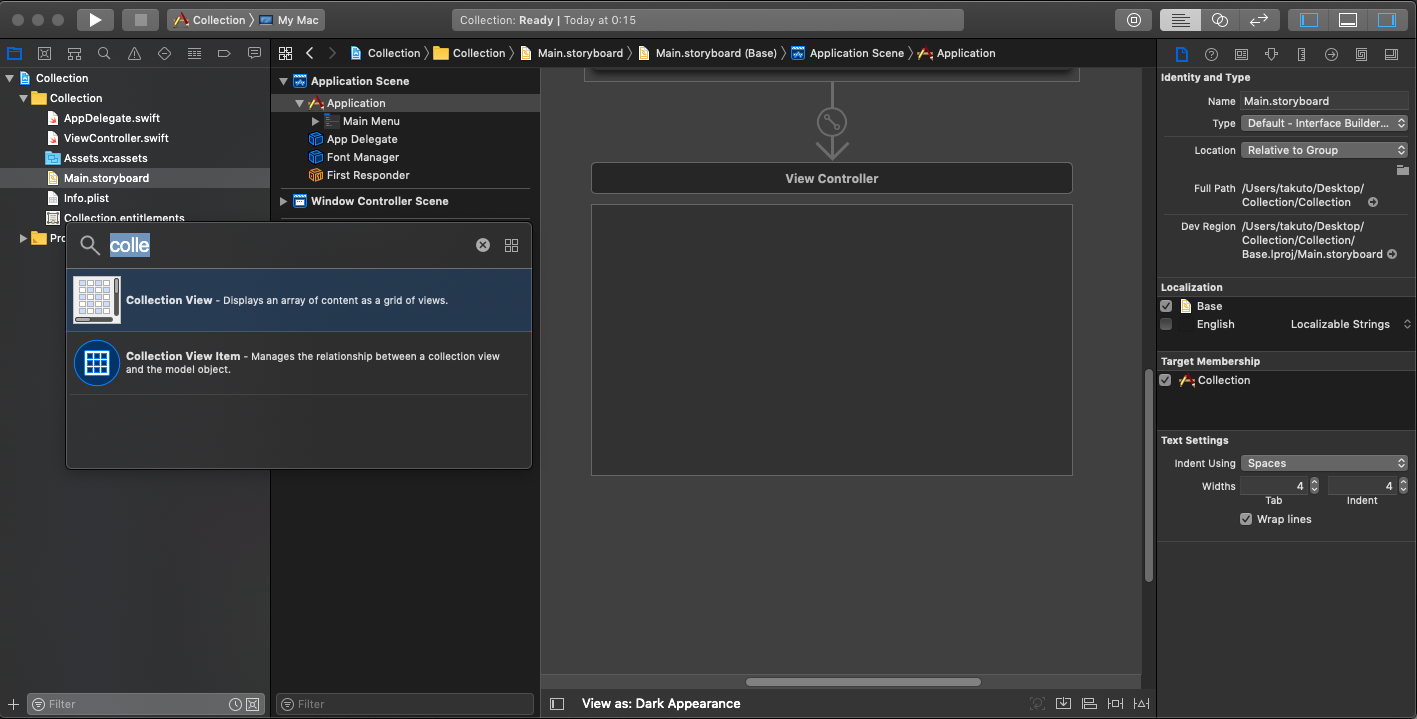Open the Align constraints menu

tap(1089, 704)
